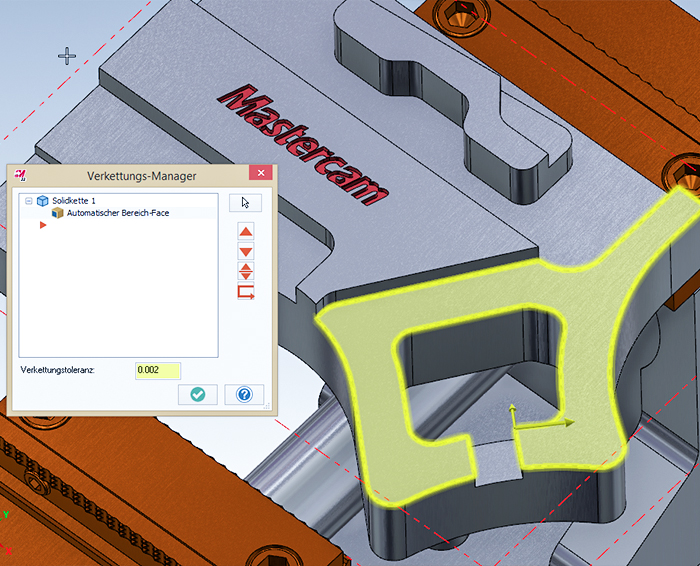Click the cursor selection button in Verkettungs-Manager
The image size is (700, 566).
click(245, 203)
